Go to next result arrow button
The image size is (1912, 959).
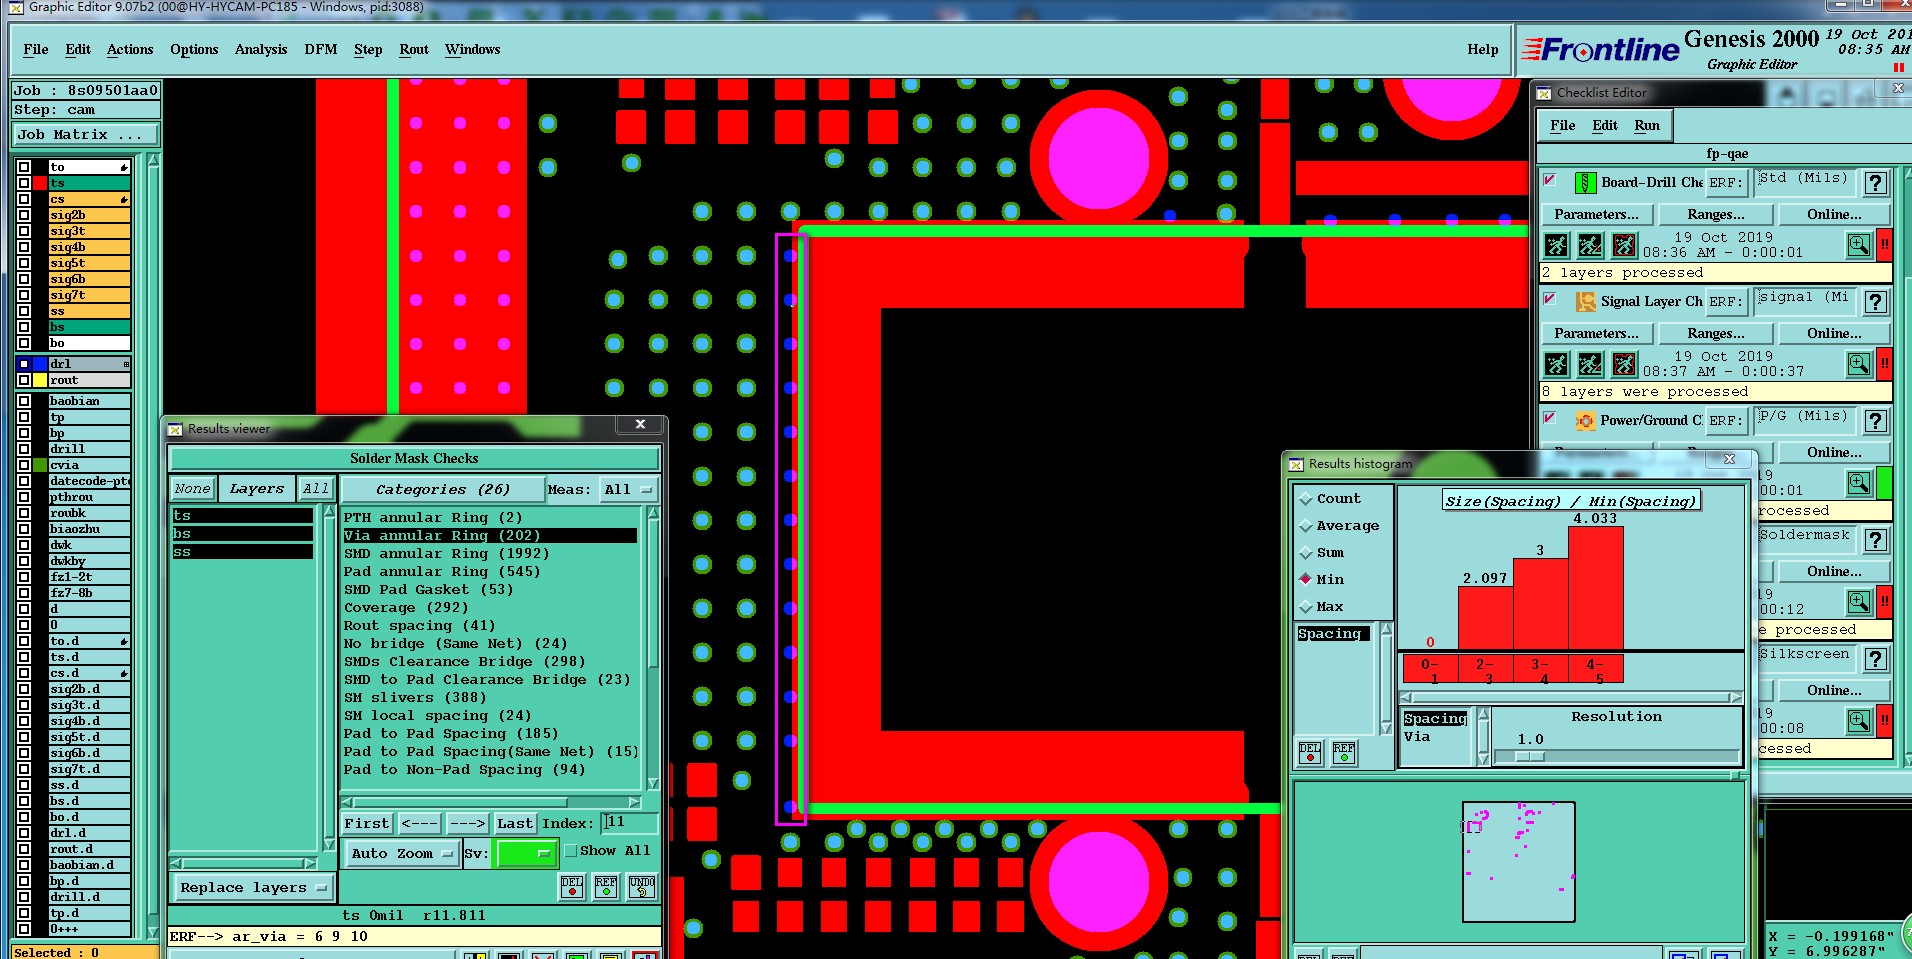pyautogui.click(x=467, y=823)
